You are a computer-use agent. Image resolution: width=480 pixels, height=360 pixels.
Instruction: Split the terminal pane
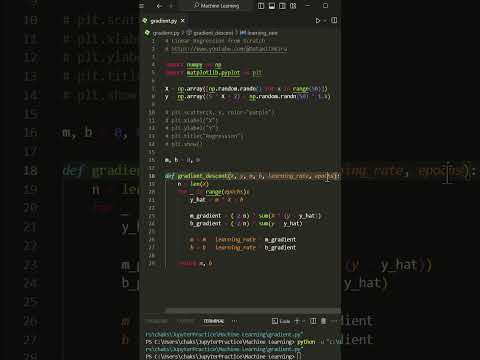click(x=313, y=321)
